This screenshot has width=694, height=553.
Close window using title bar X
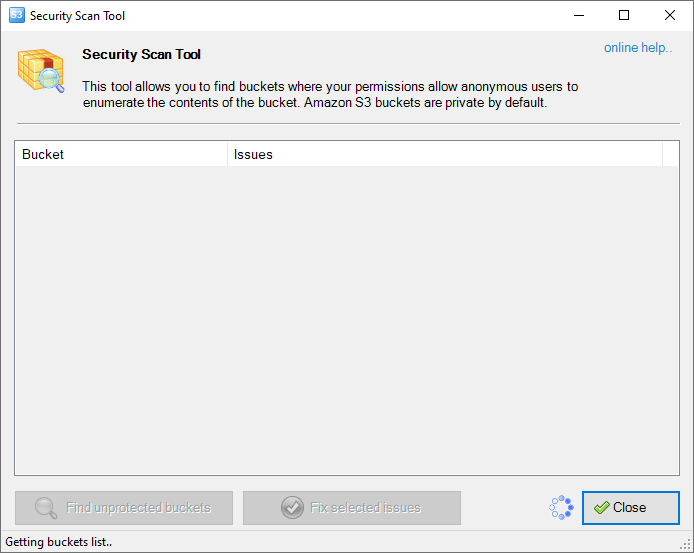pos(670,15)
